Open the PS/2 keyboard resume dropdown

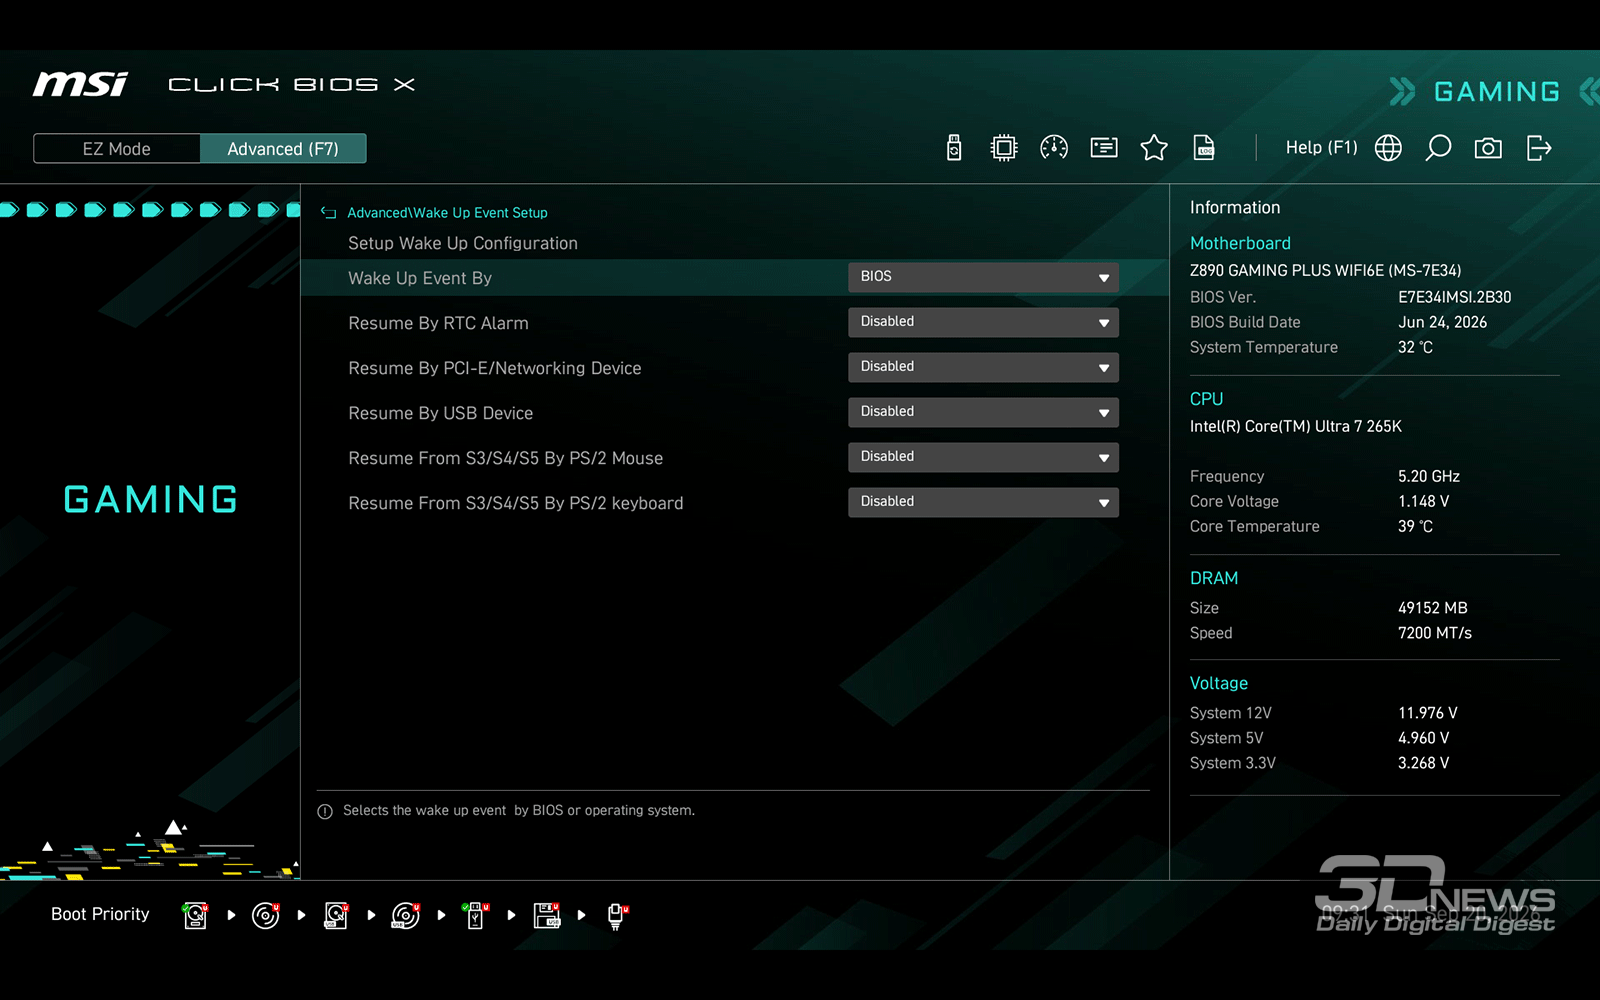point(983,502)
